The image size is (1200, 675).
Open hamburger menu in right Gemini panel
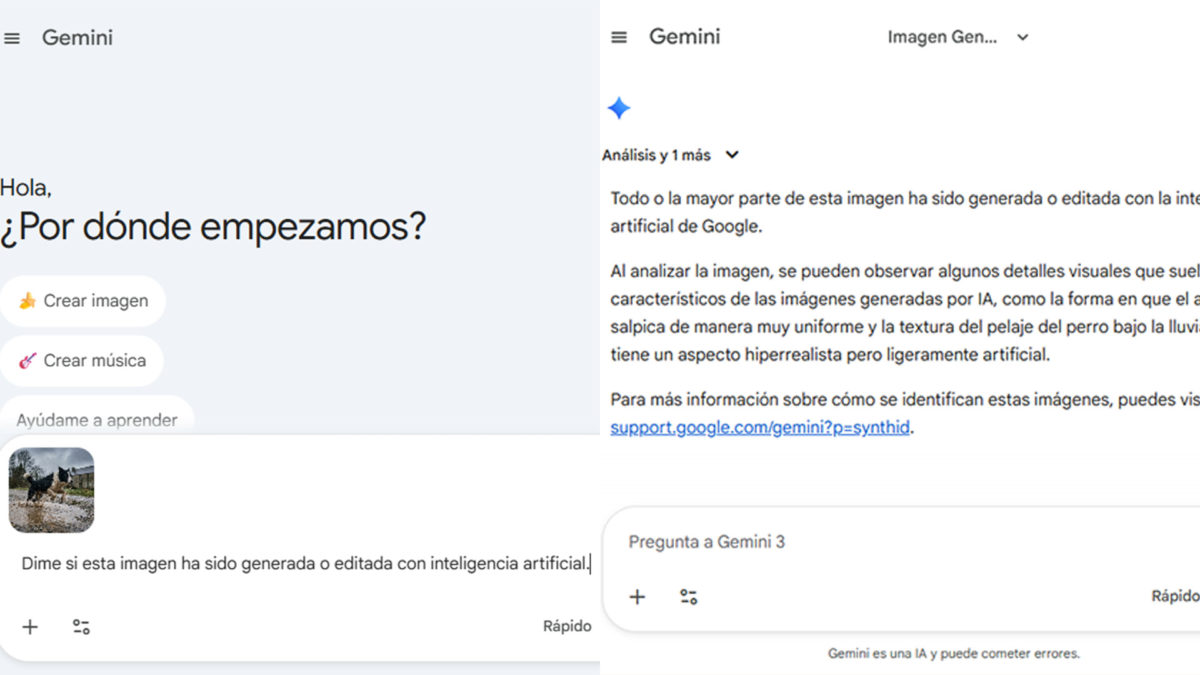(619, 37)
